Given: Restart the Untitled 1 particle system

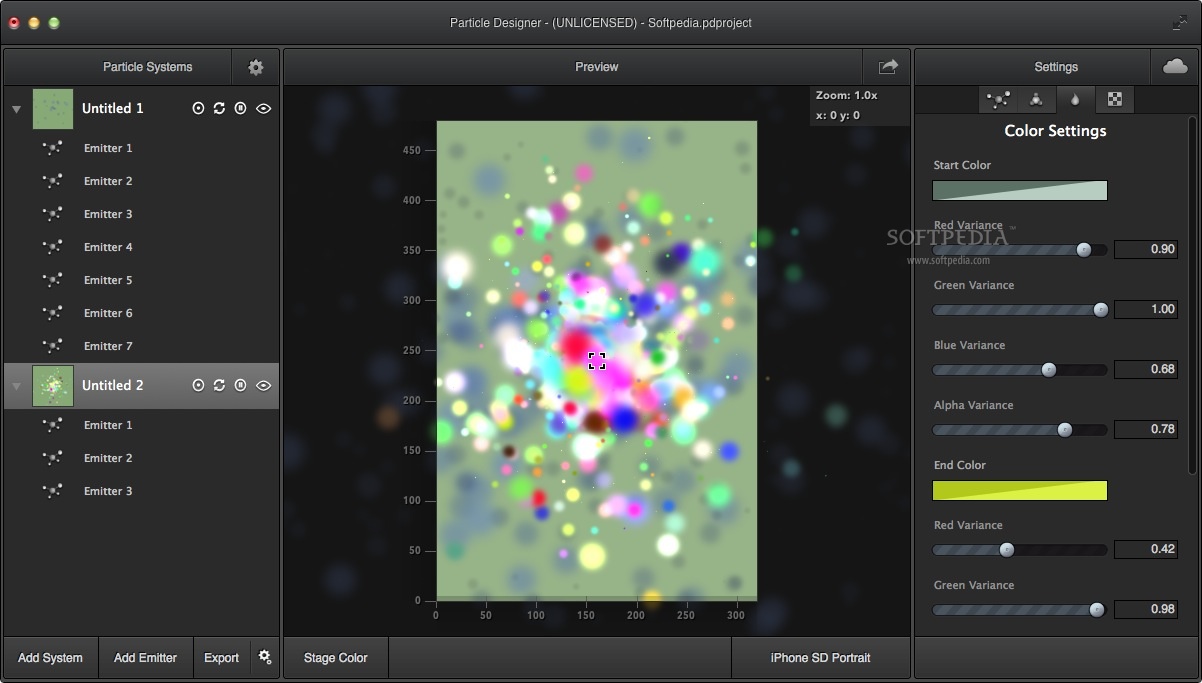Looking at the screenshot, I should [x=219, y=108].
